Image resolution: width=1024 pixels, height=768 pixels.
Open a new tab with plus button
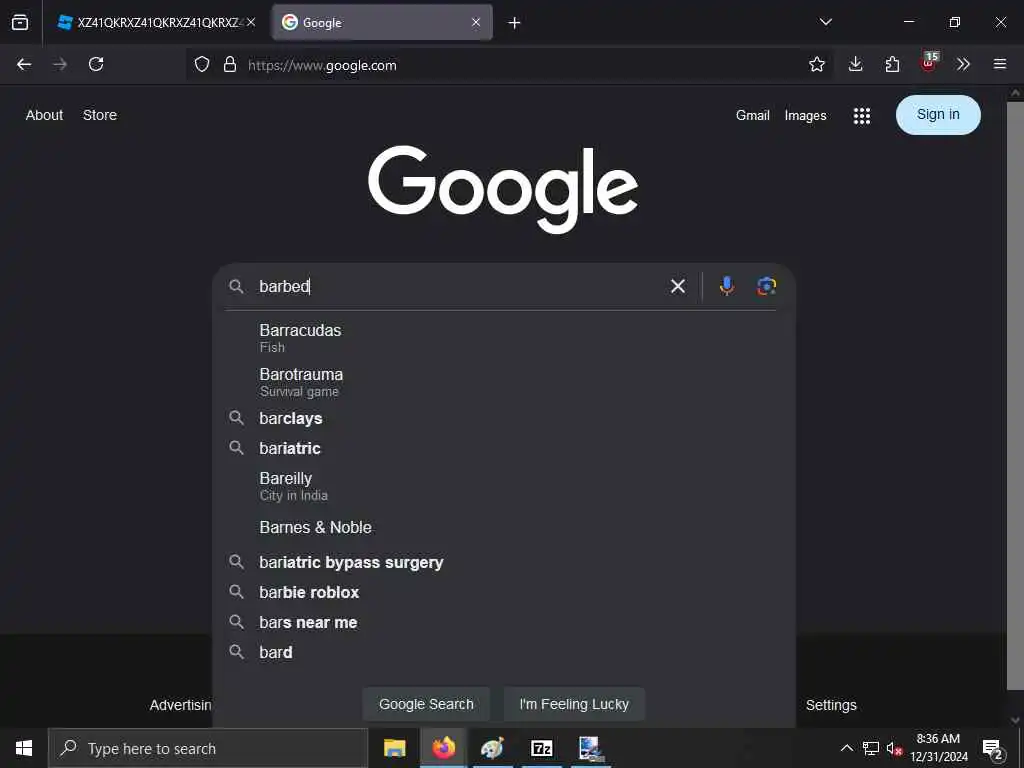click(515, 23)
